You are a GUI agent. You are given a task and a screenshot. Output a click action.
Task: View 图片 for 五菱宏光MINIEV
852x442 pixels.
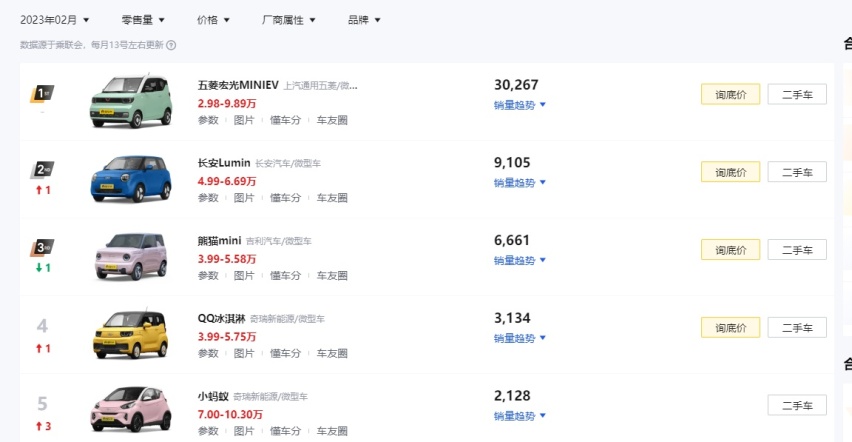click(244, 120)
